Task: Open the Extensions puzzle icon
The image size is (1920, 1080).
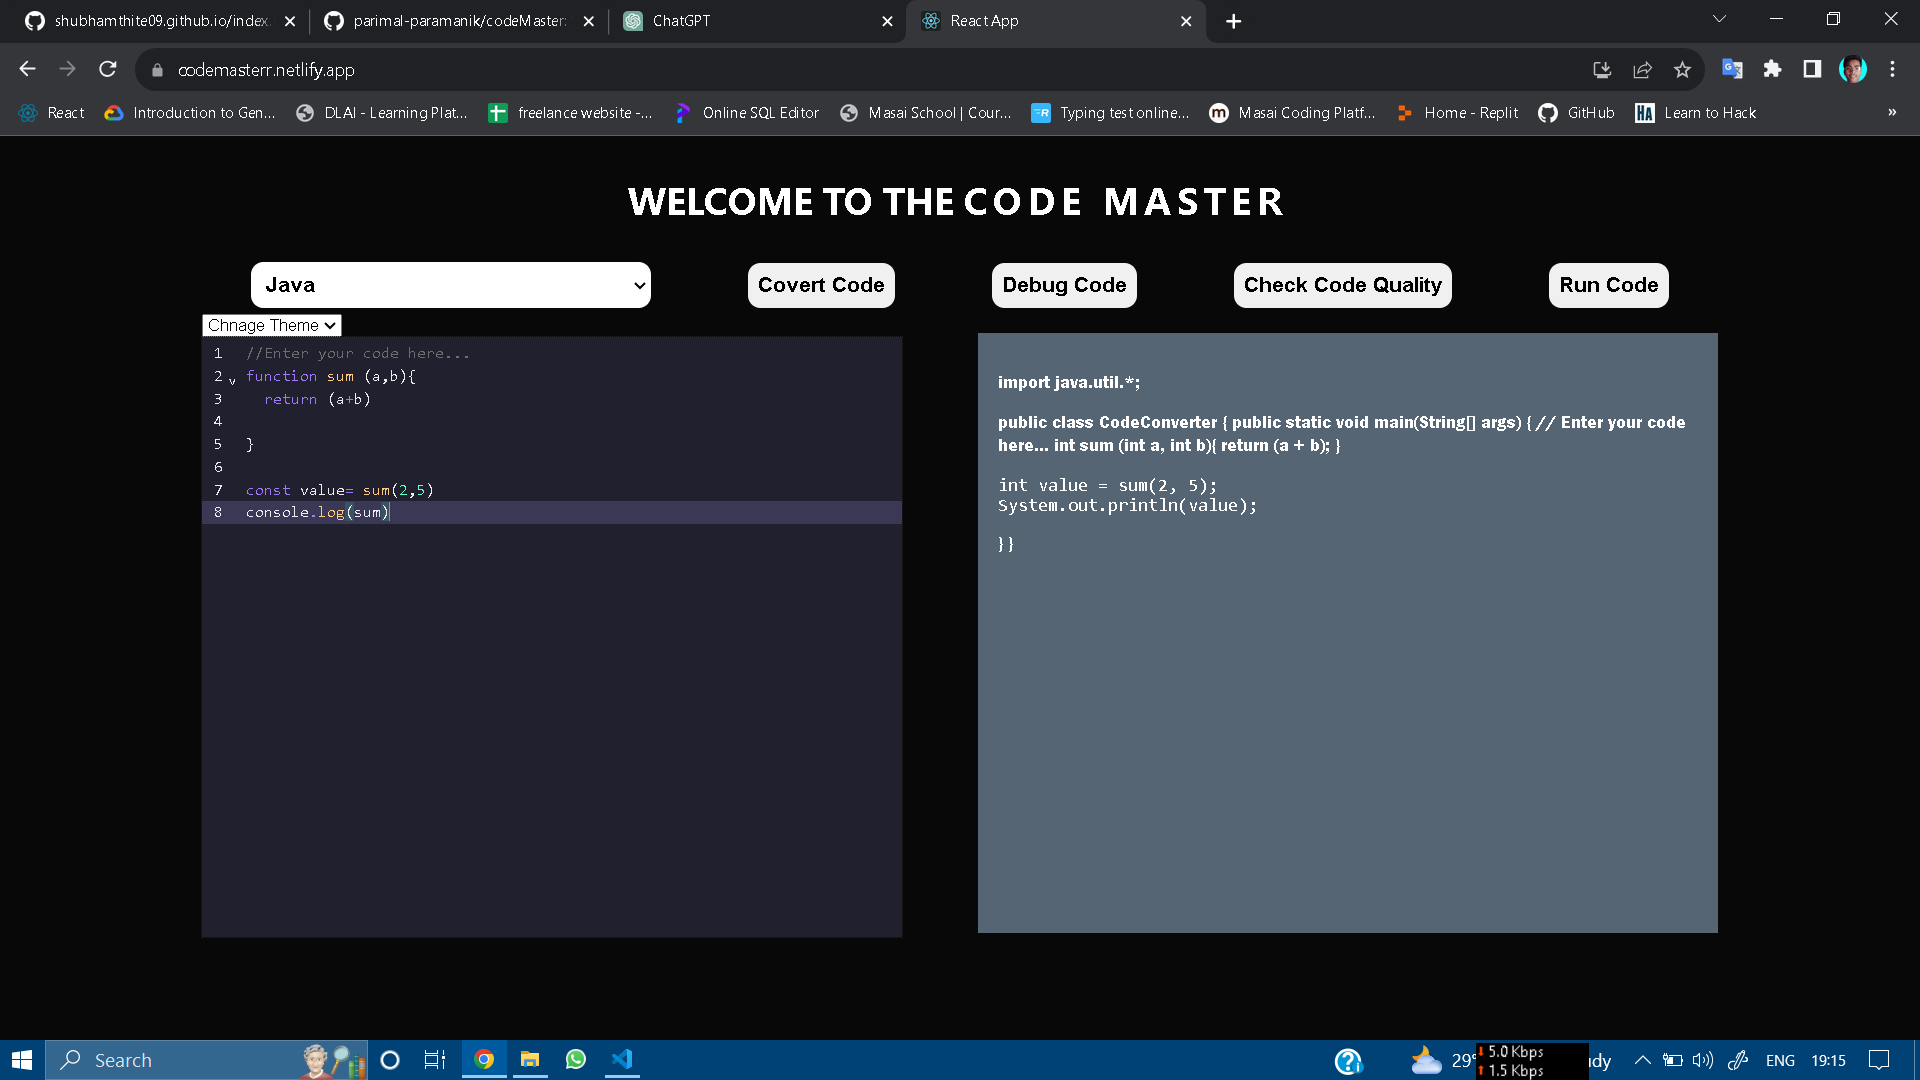Action: pos(1772,69)
